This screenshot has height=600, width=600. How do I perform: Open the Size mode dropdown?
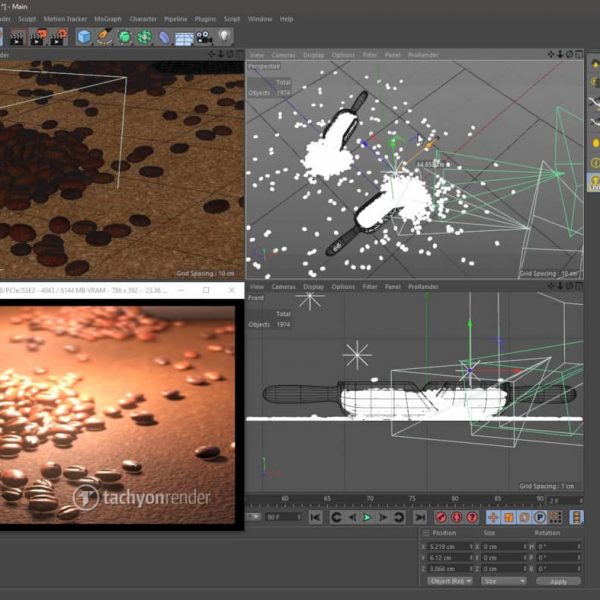(x=503, y=581)
